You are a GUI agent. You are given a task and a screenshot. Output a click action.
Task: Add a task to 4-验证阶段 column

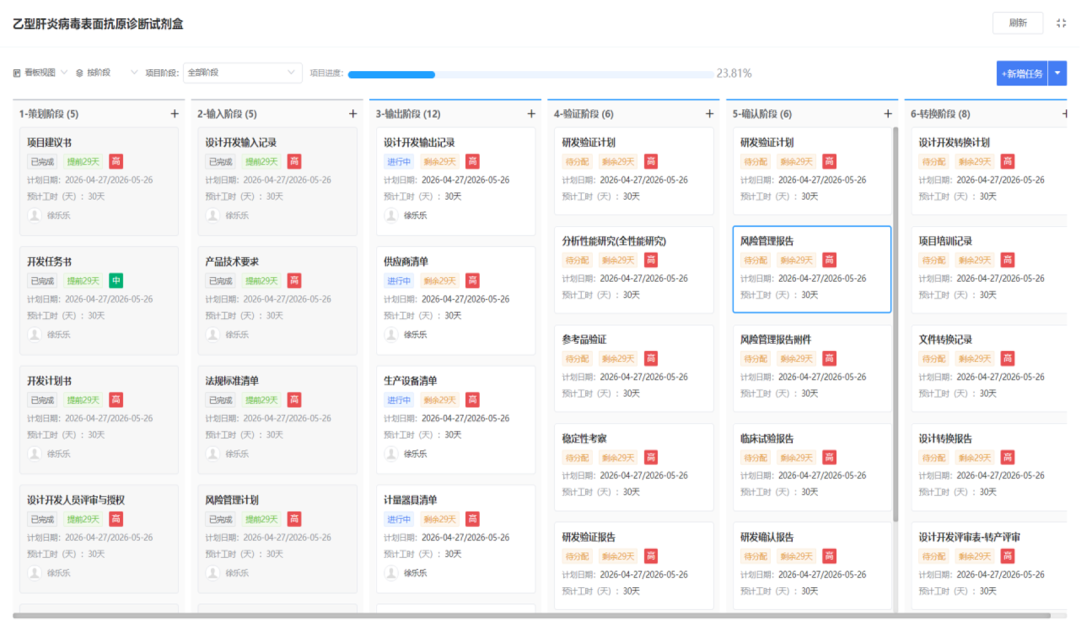(709, 114)
